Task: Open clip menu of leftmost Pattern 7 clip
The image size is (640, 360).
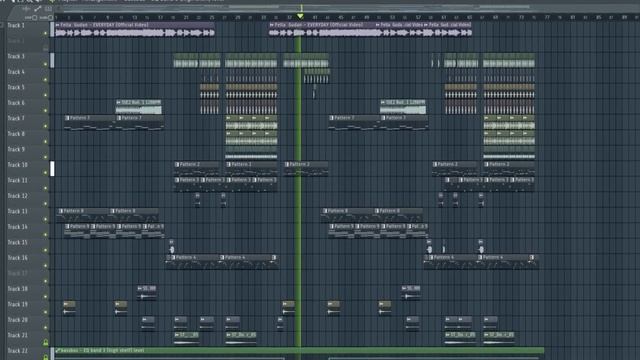Action: pos(67,118)
